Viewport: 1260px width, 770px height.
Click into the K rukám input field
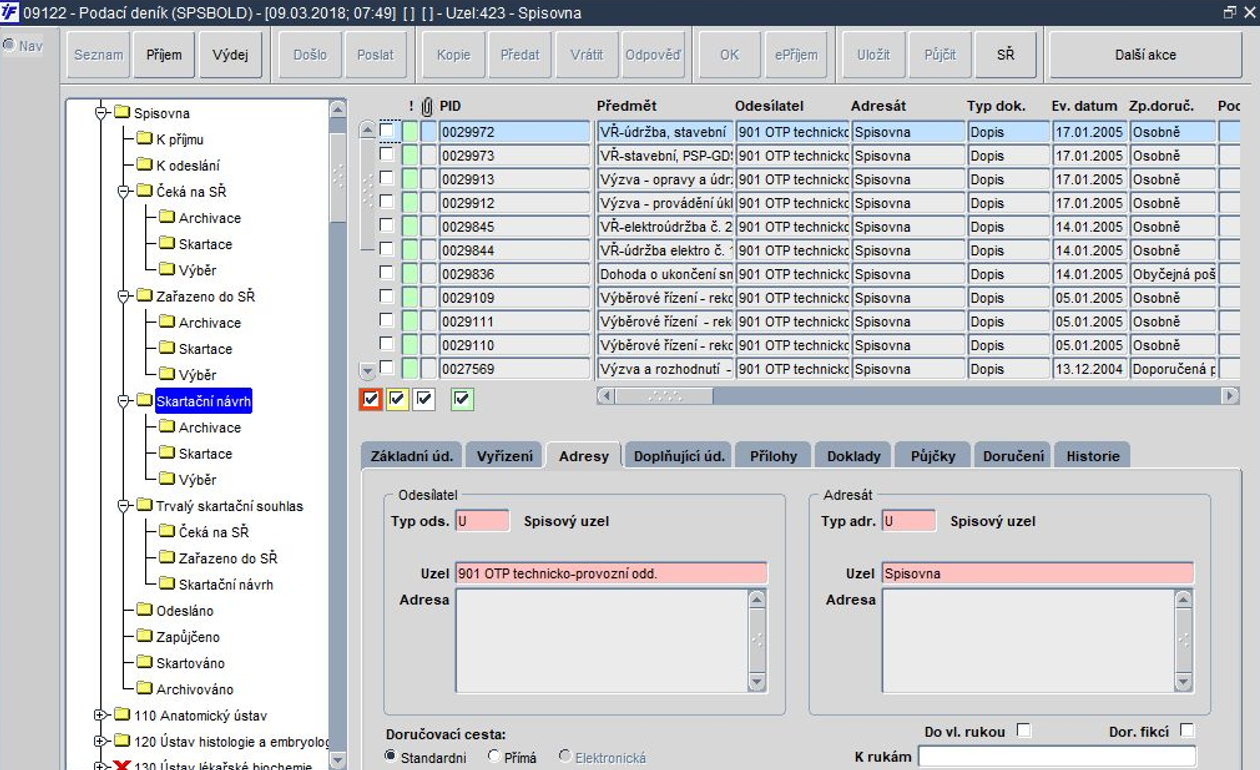(1057, 757)
